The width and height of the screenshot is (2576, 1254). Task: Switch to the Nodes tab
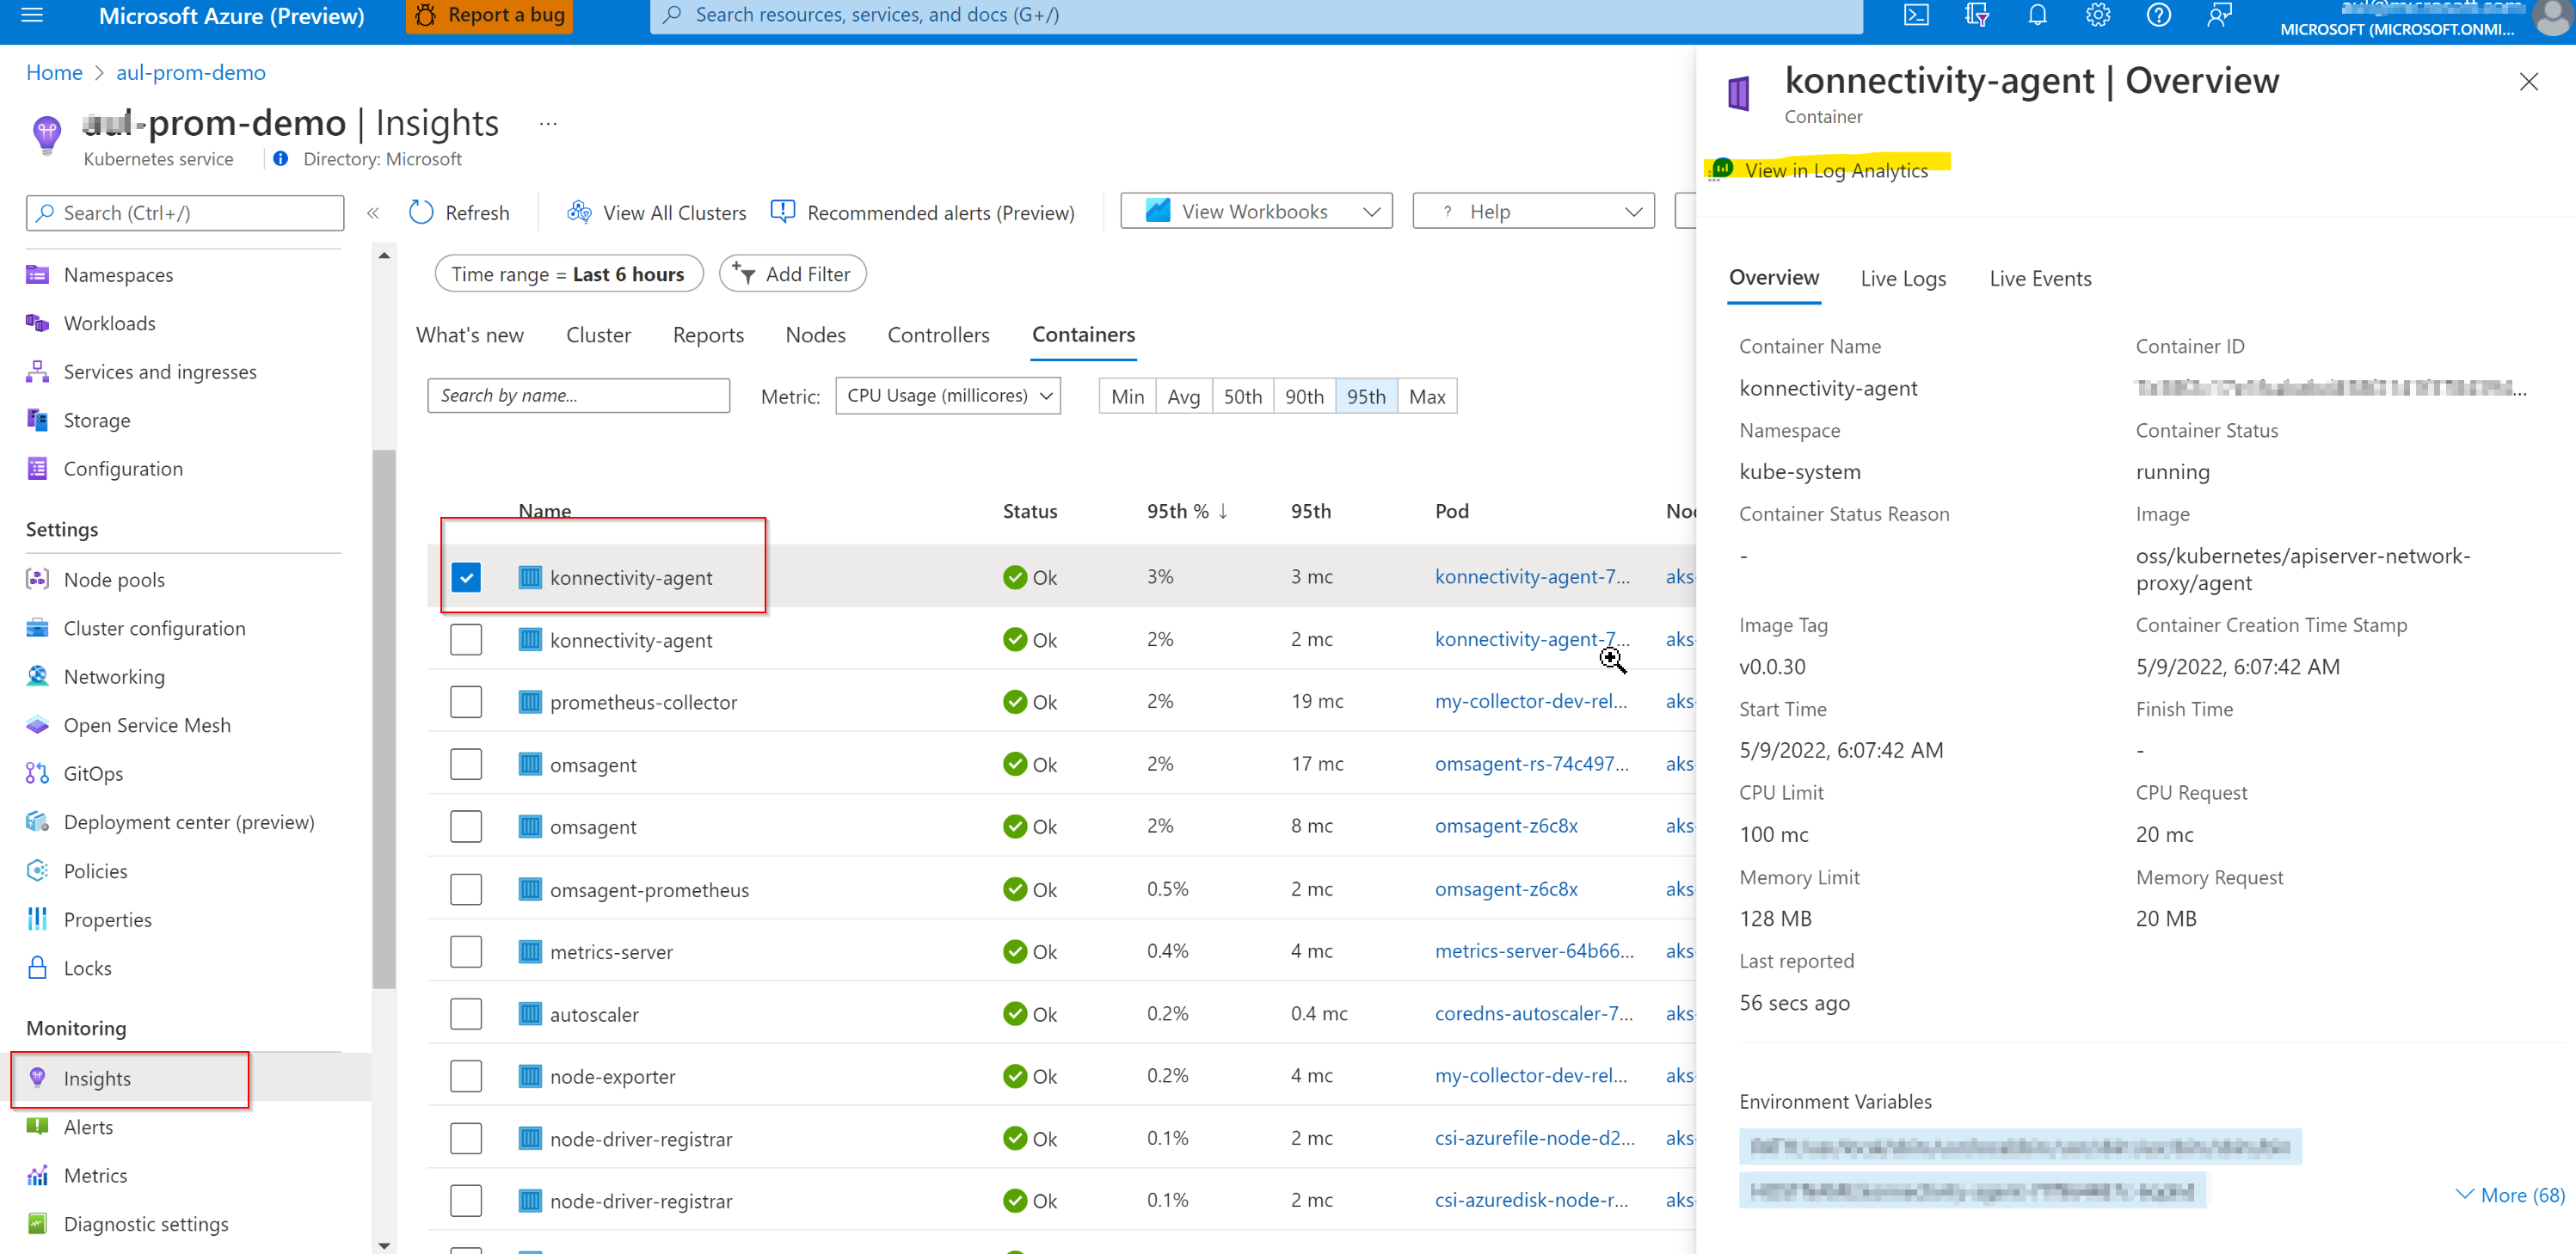point(815,335)
